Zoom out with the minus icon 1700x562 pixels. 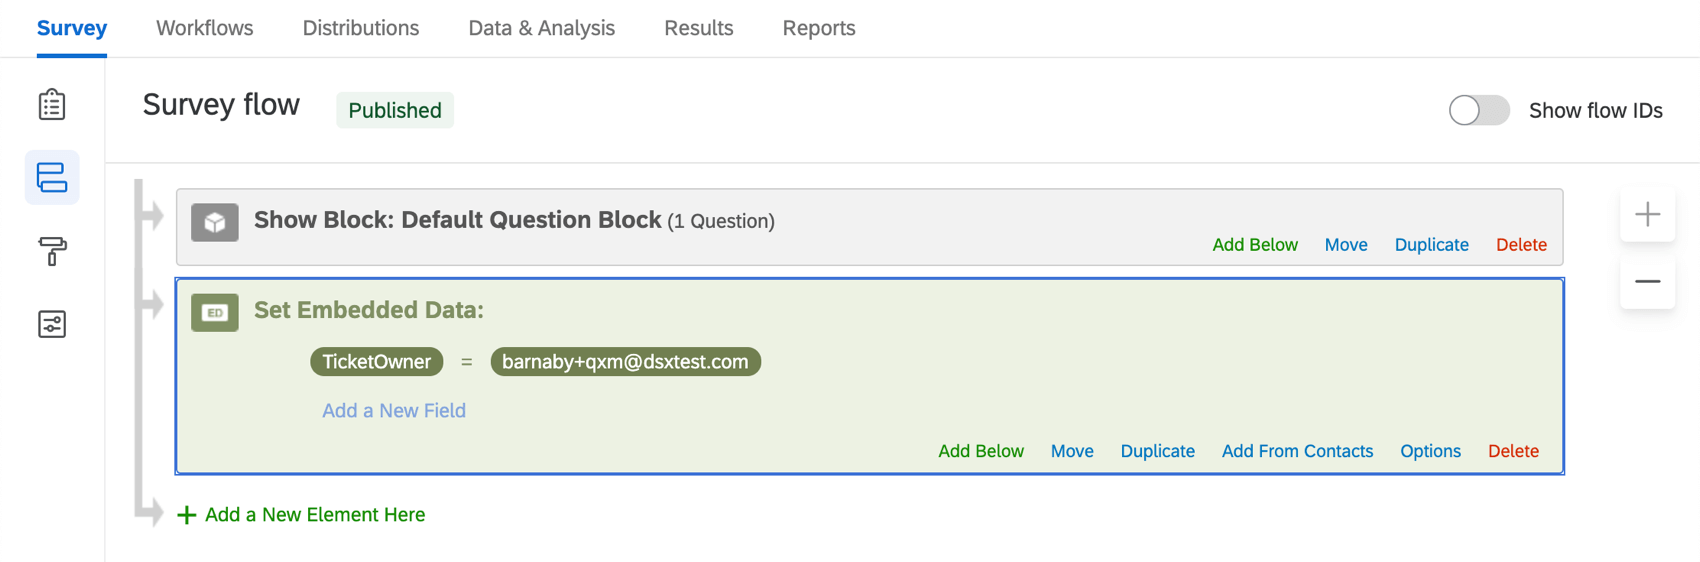pos(1647,281)
